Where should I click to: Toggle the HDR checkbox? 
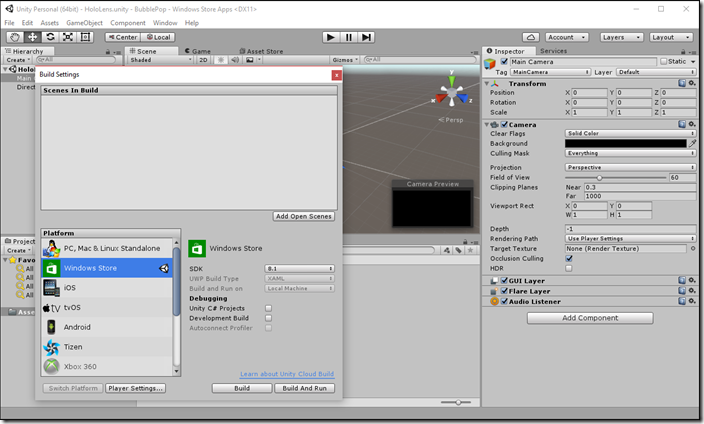(569, 268)
